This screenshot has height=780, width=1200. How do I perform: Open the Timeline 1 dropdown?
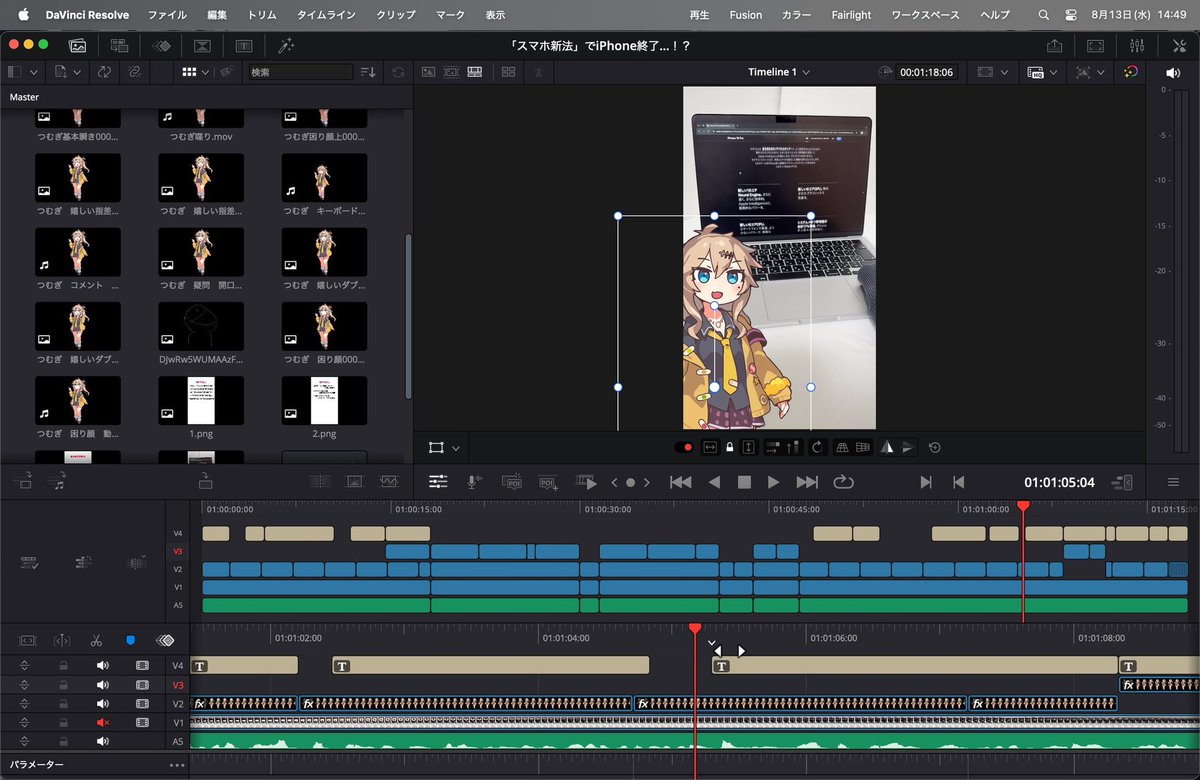(x=779, y=72)
